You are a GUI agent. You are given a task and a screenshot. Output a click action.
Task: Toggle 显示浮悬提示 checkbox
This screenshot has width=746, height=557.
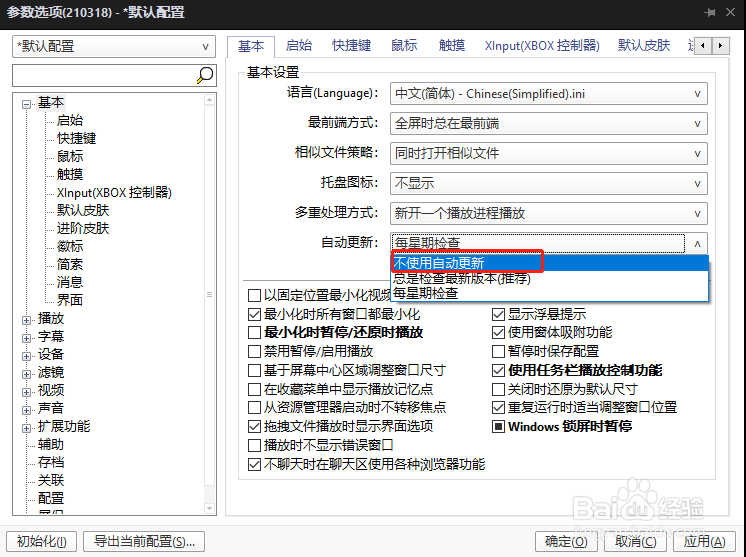pos(498,314)
